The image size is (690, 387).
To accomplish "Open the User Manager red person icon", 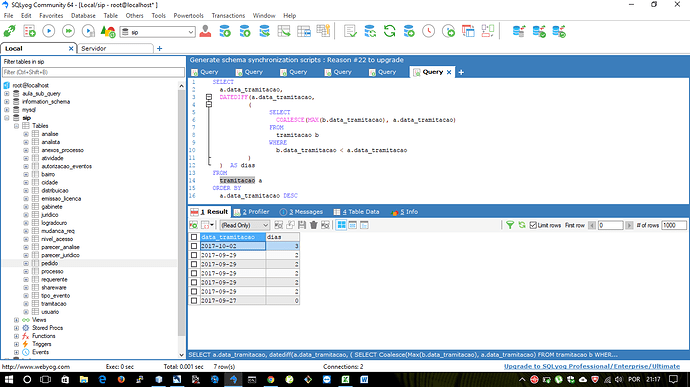I will [x=205, y=31].
